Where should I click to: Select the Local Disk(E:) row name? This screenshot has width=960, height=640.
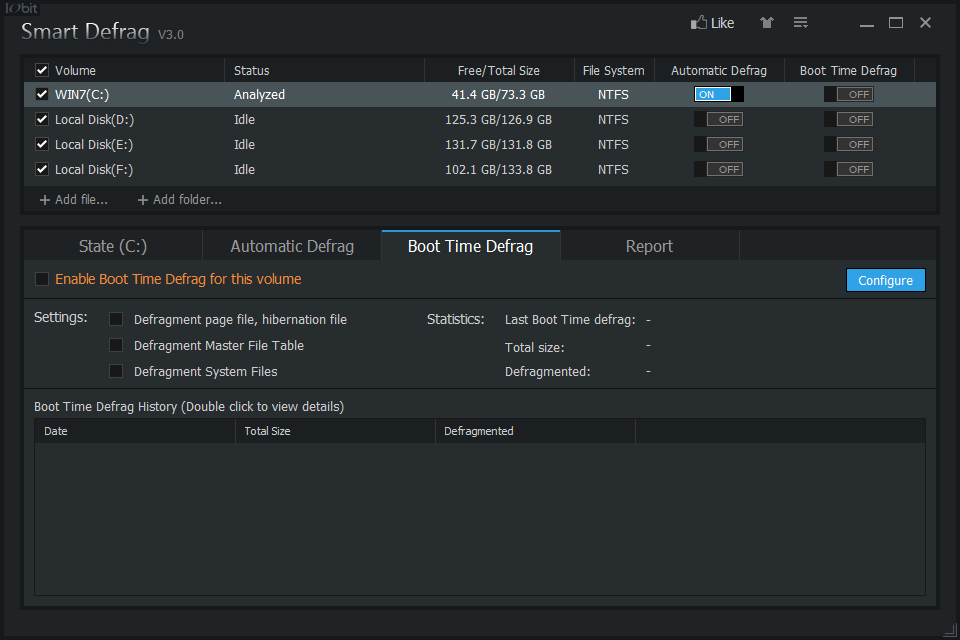point(94,145)
